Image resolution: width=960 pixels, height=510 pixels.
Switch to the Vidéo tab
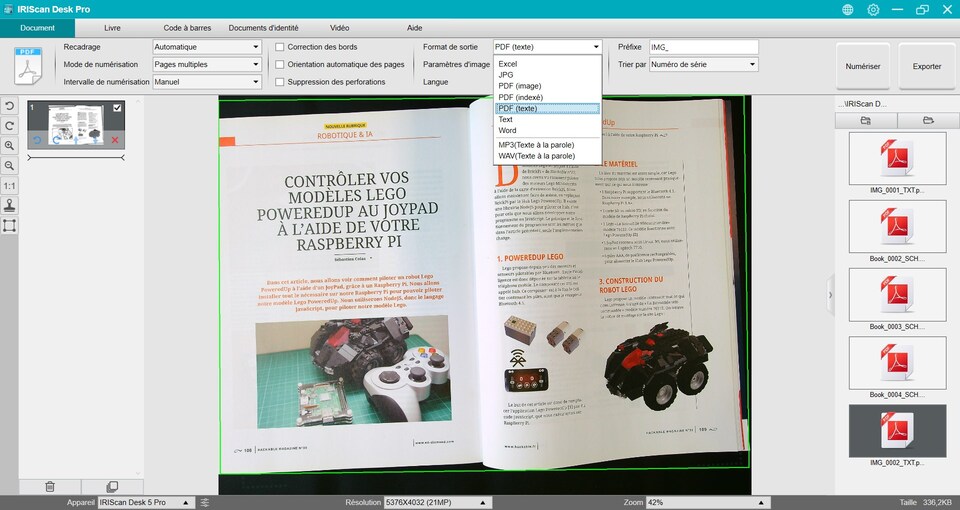pos(339,28)
